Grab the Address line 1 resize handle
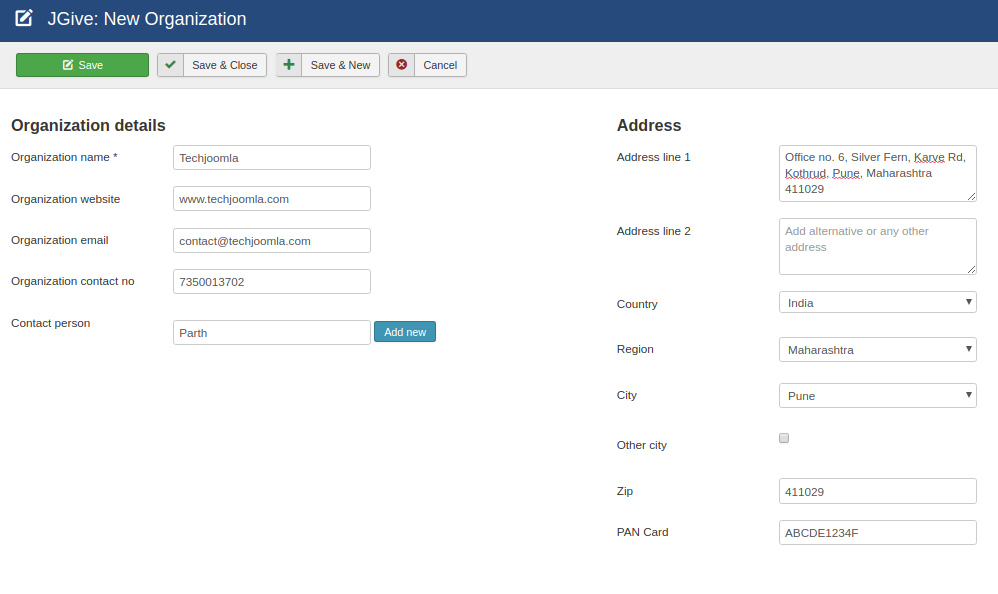The image size is (998, 594). pyautogui.click(x=971, y=197)
